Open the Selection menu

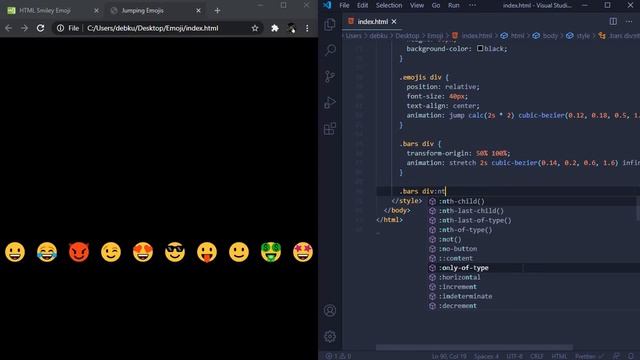389,5
